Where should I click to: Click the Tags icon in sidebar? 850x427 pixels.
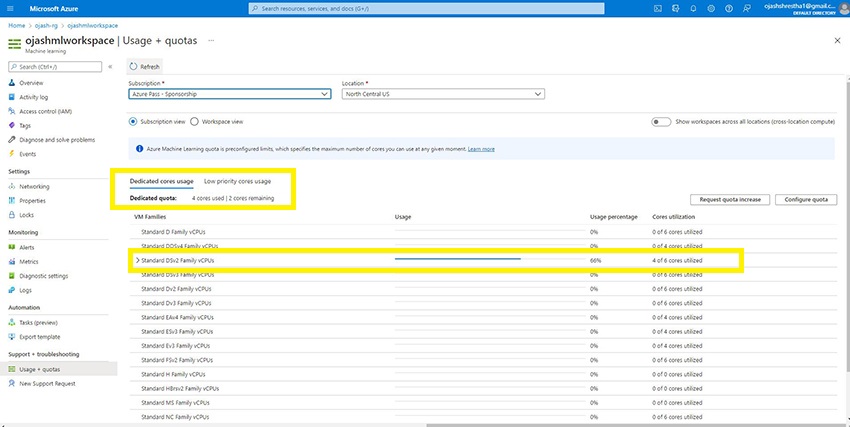click(11, 126)
